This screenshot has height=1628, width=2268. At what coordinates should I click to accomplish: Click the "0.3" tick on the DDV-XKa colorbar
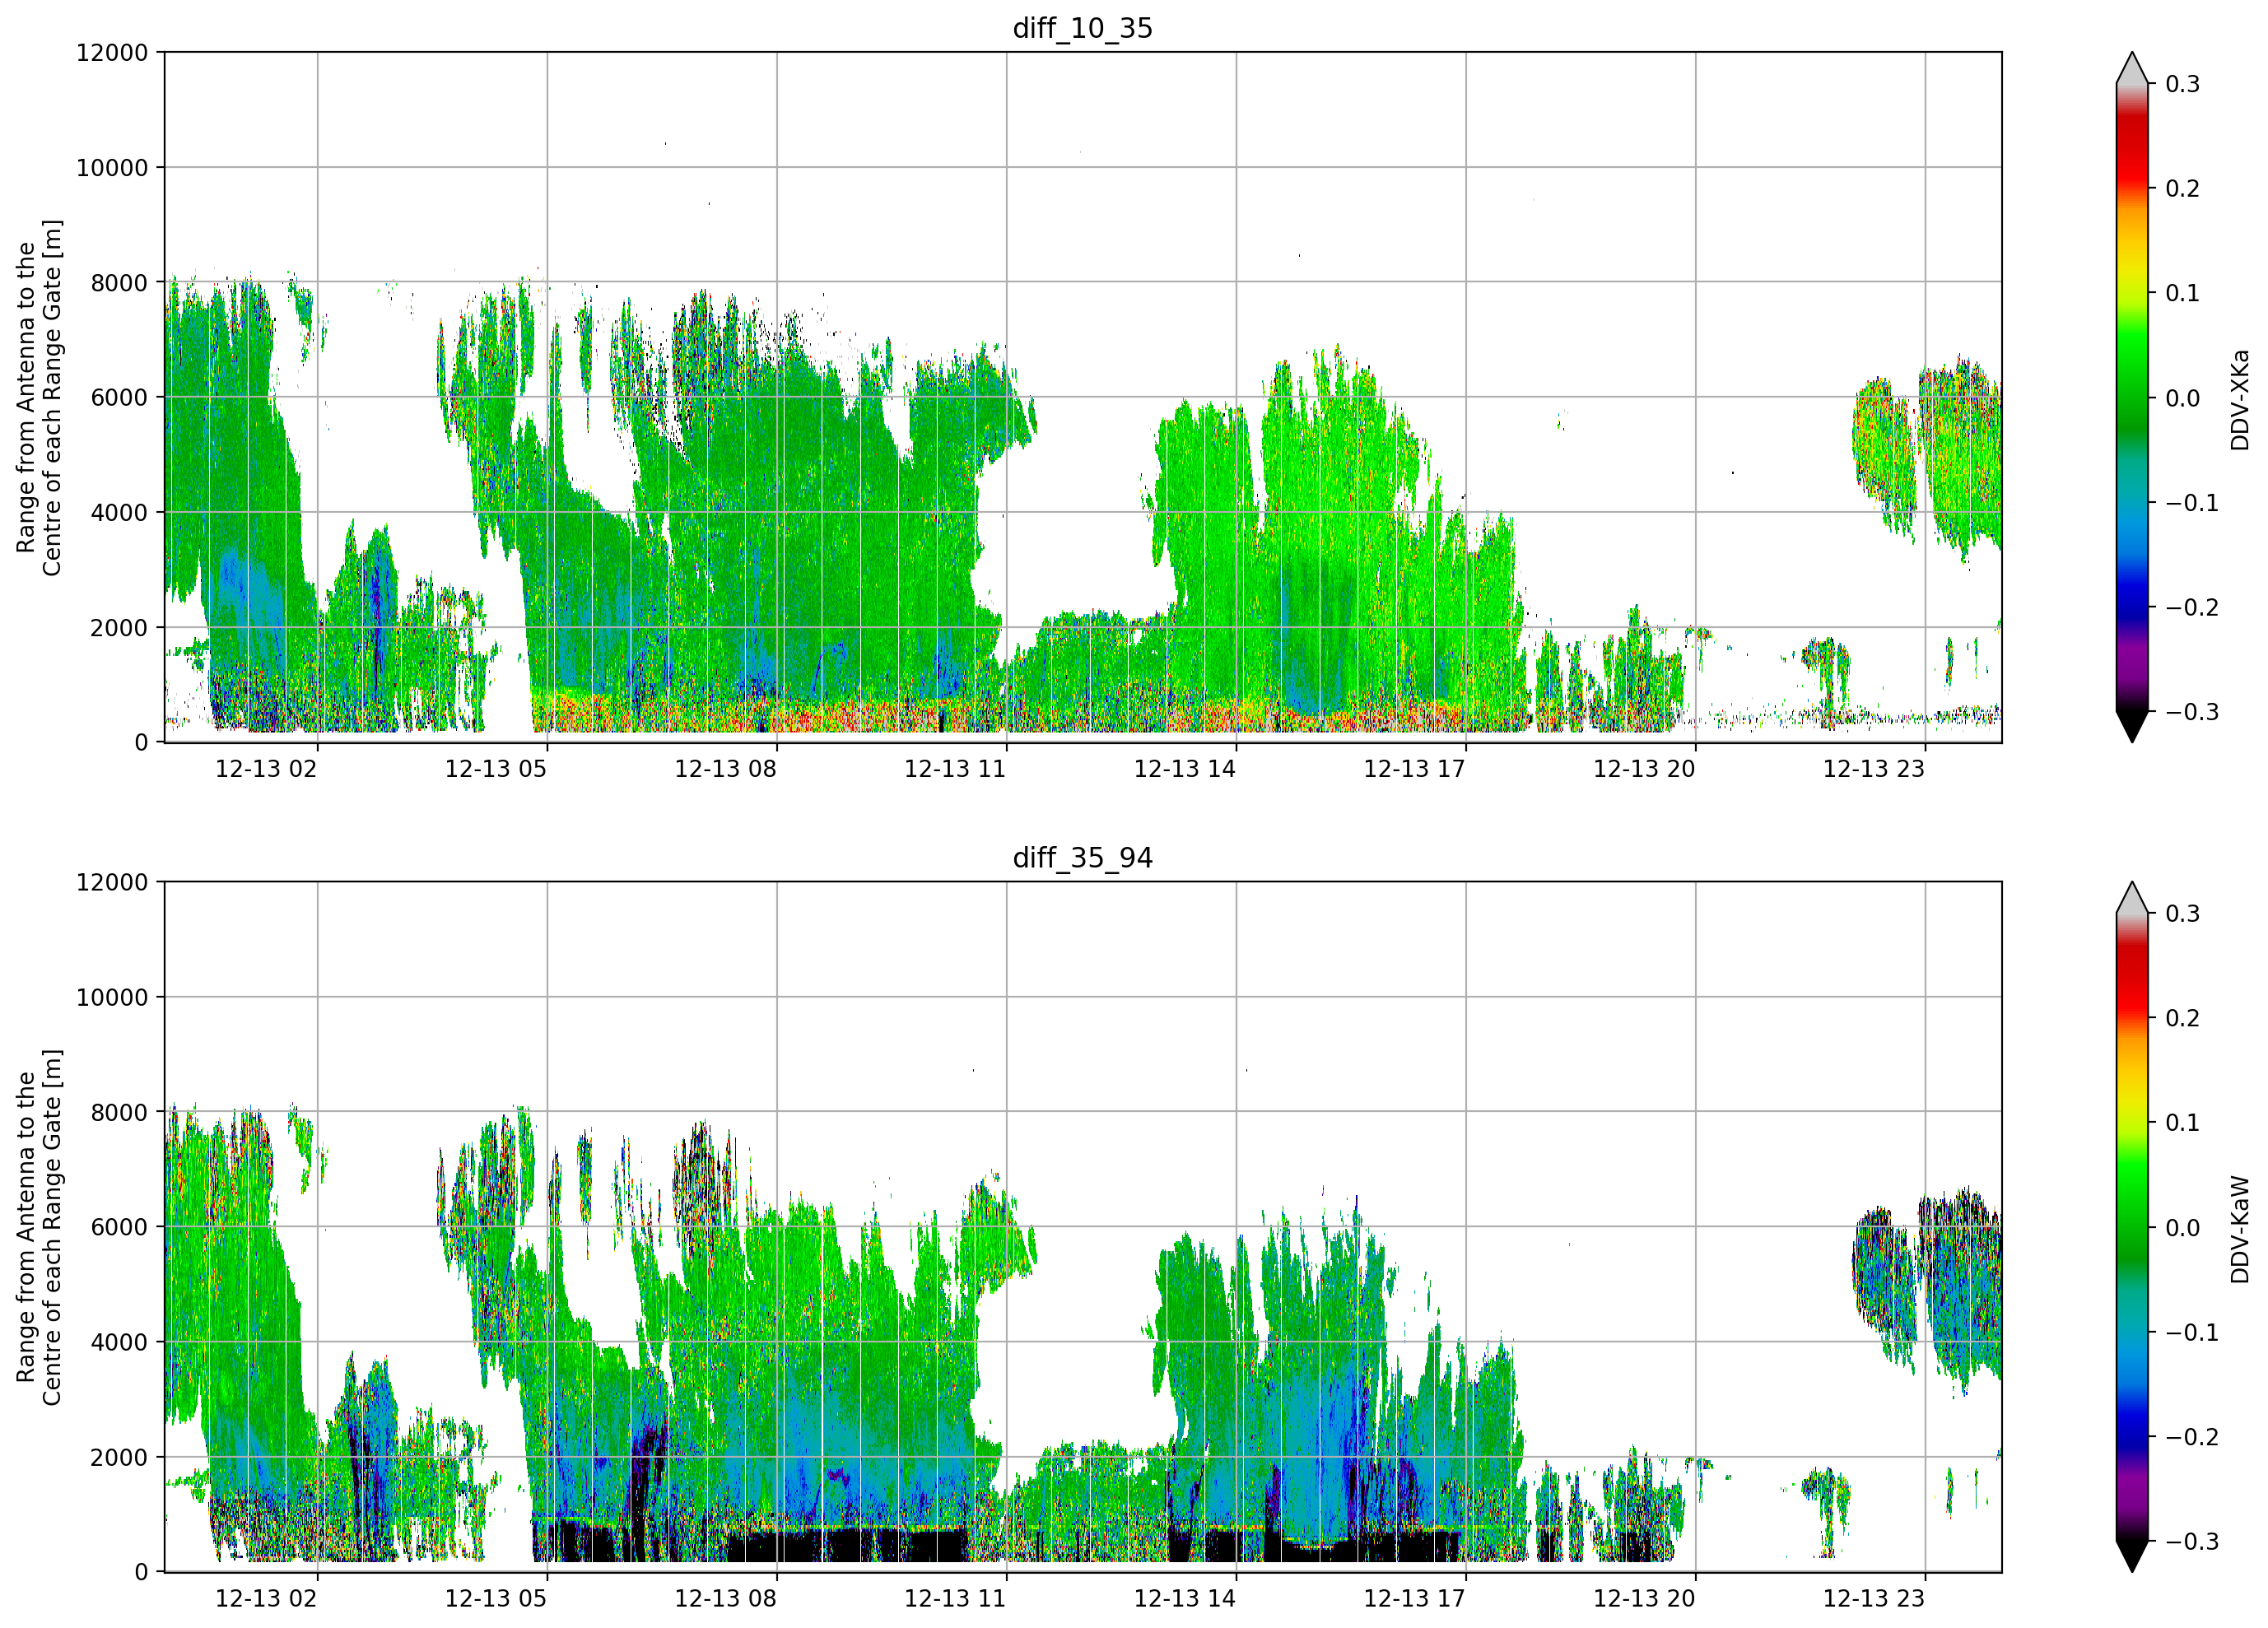2183,84
